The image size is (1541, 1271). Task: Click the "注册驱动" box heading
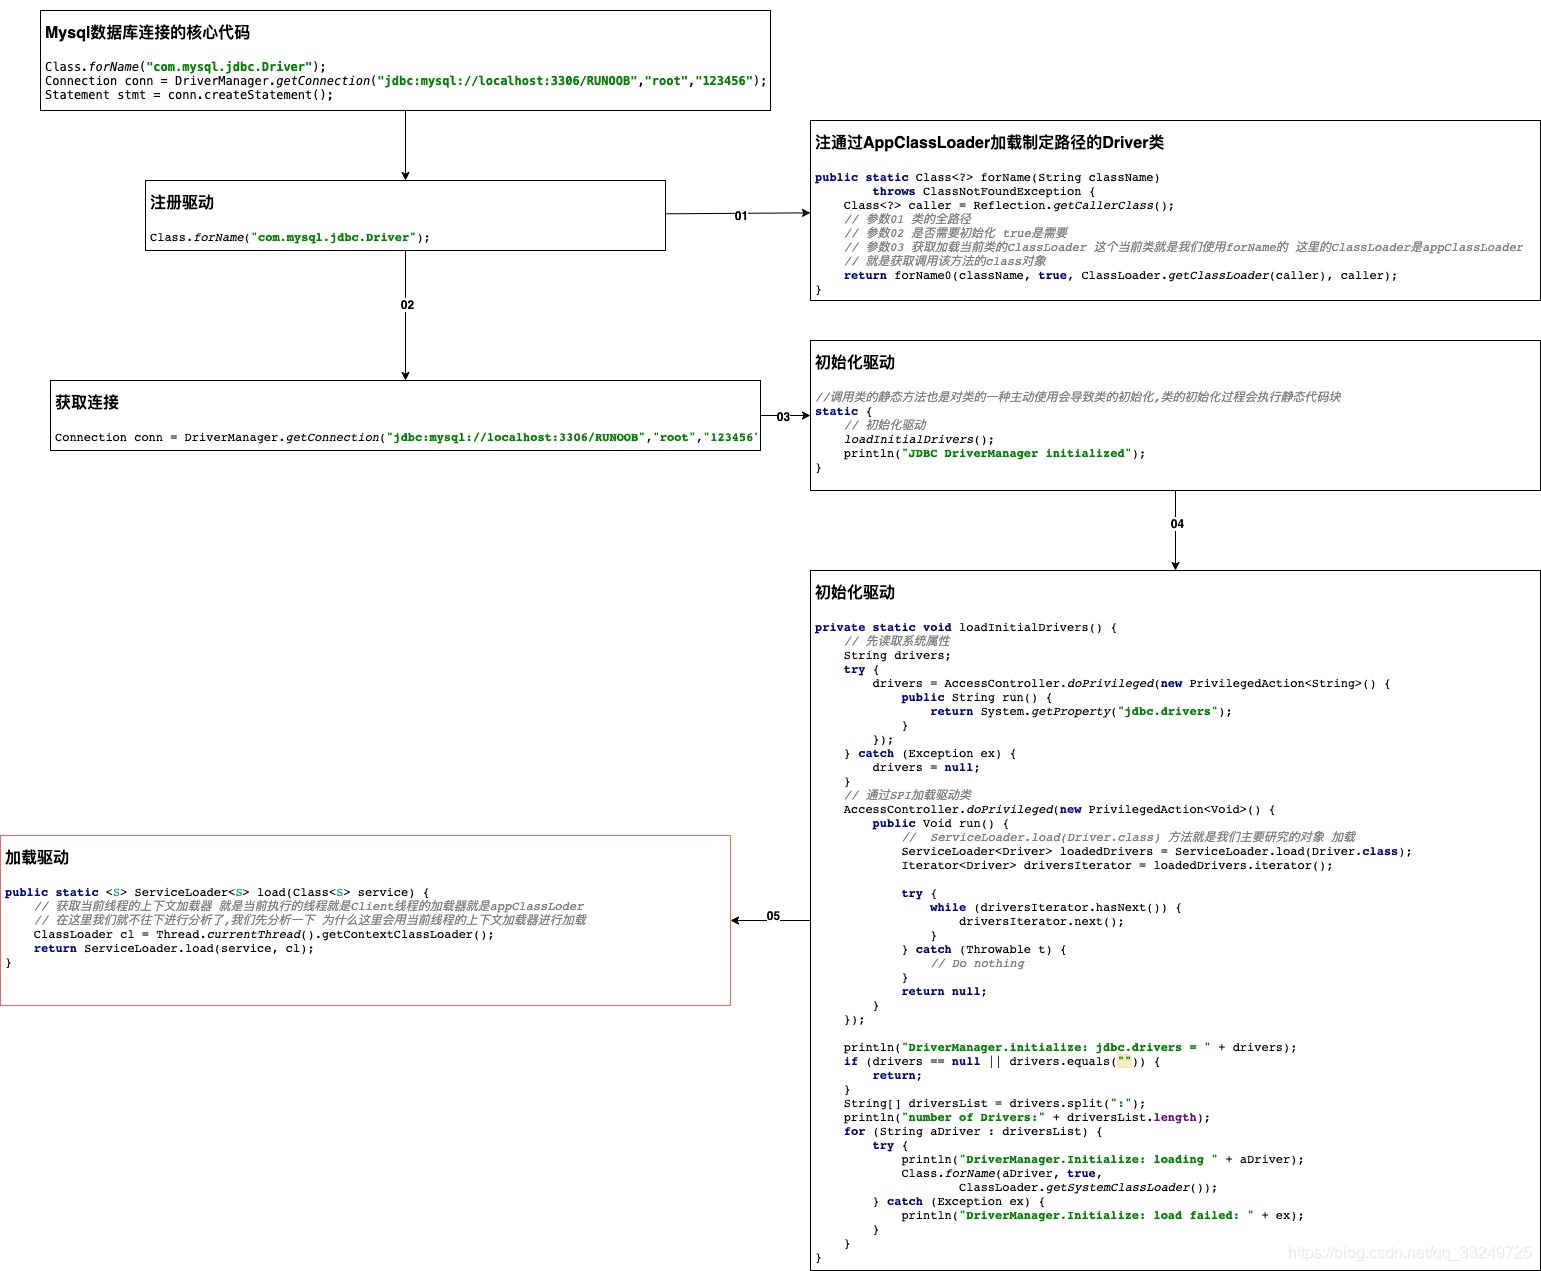click(x=182, y=202)
